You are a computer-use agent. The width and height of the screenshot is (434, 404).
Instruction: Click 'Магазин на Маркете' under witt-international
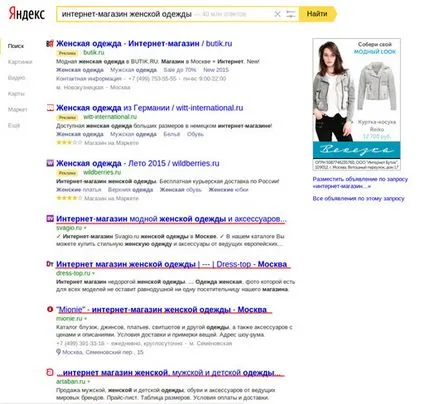[x=111, y=143]
